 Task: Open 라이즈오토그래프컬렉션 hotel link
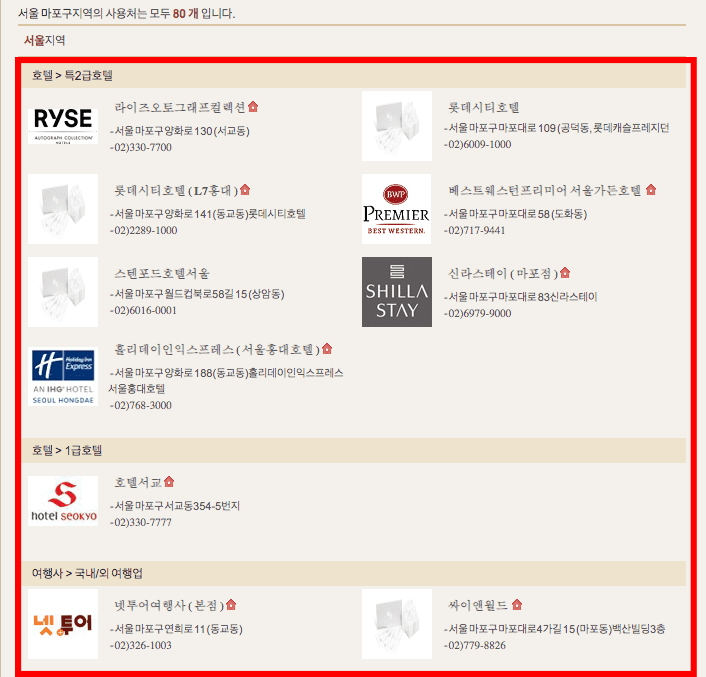[180, 107]
